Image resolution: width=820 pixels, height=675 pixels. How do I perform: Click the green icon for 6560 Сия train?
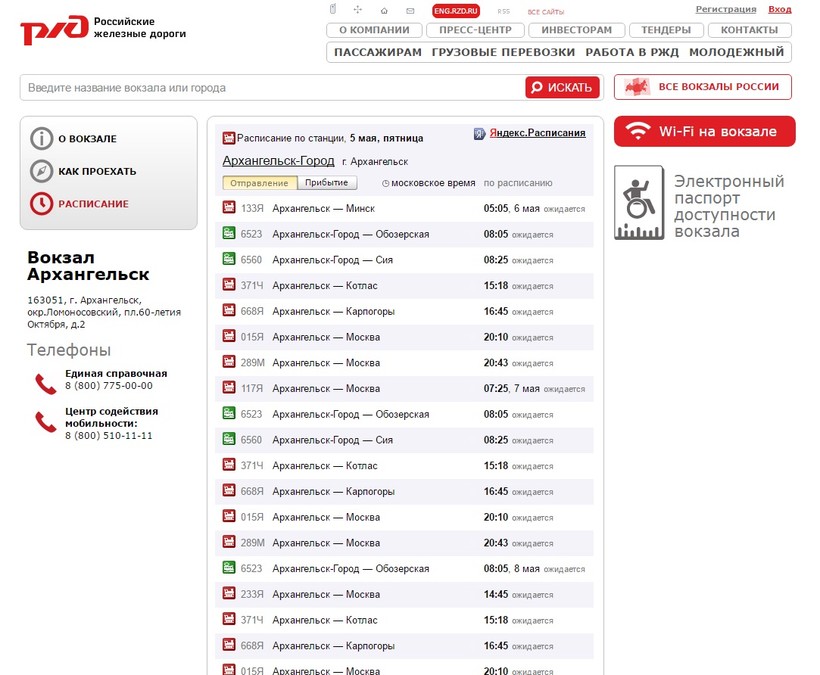pyautogui.click(x=228, y=260)
